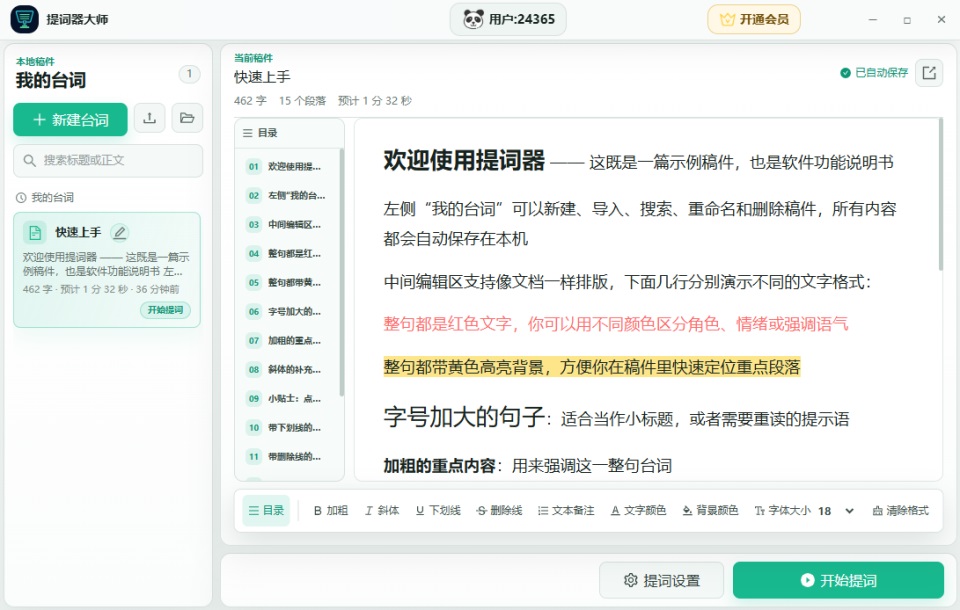The width and height of the screenshot is (960, 610).
Task: Open 提词设置 settings button
Action: tap(661, 580)
